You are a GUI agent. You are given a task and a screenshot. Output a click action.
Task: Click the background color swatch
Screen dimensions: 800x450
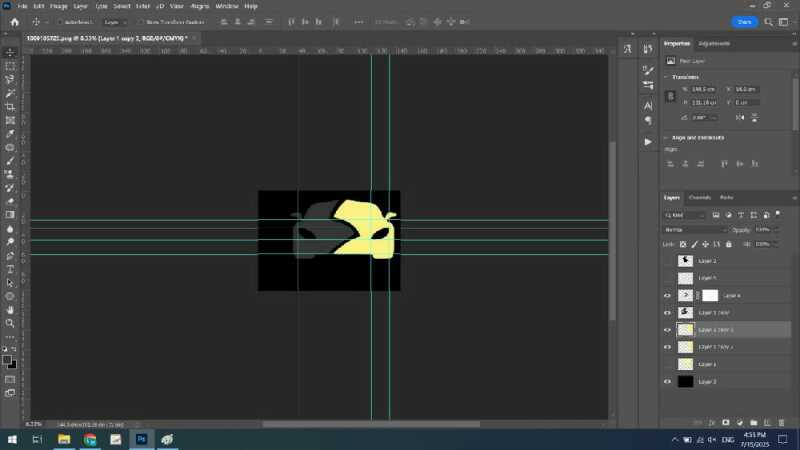coord(13,365)
